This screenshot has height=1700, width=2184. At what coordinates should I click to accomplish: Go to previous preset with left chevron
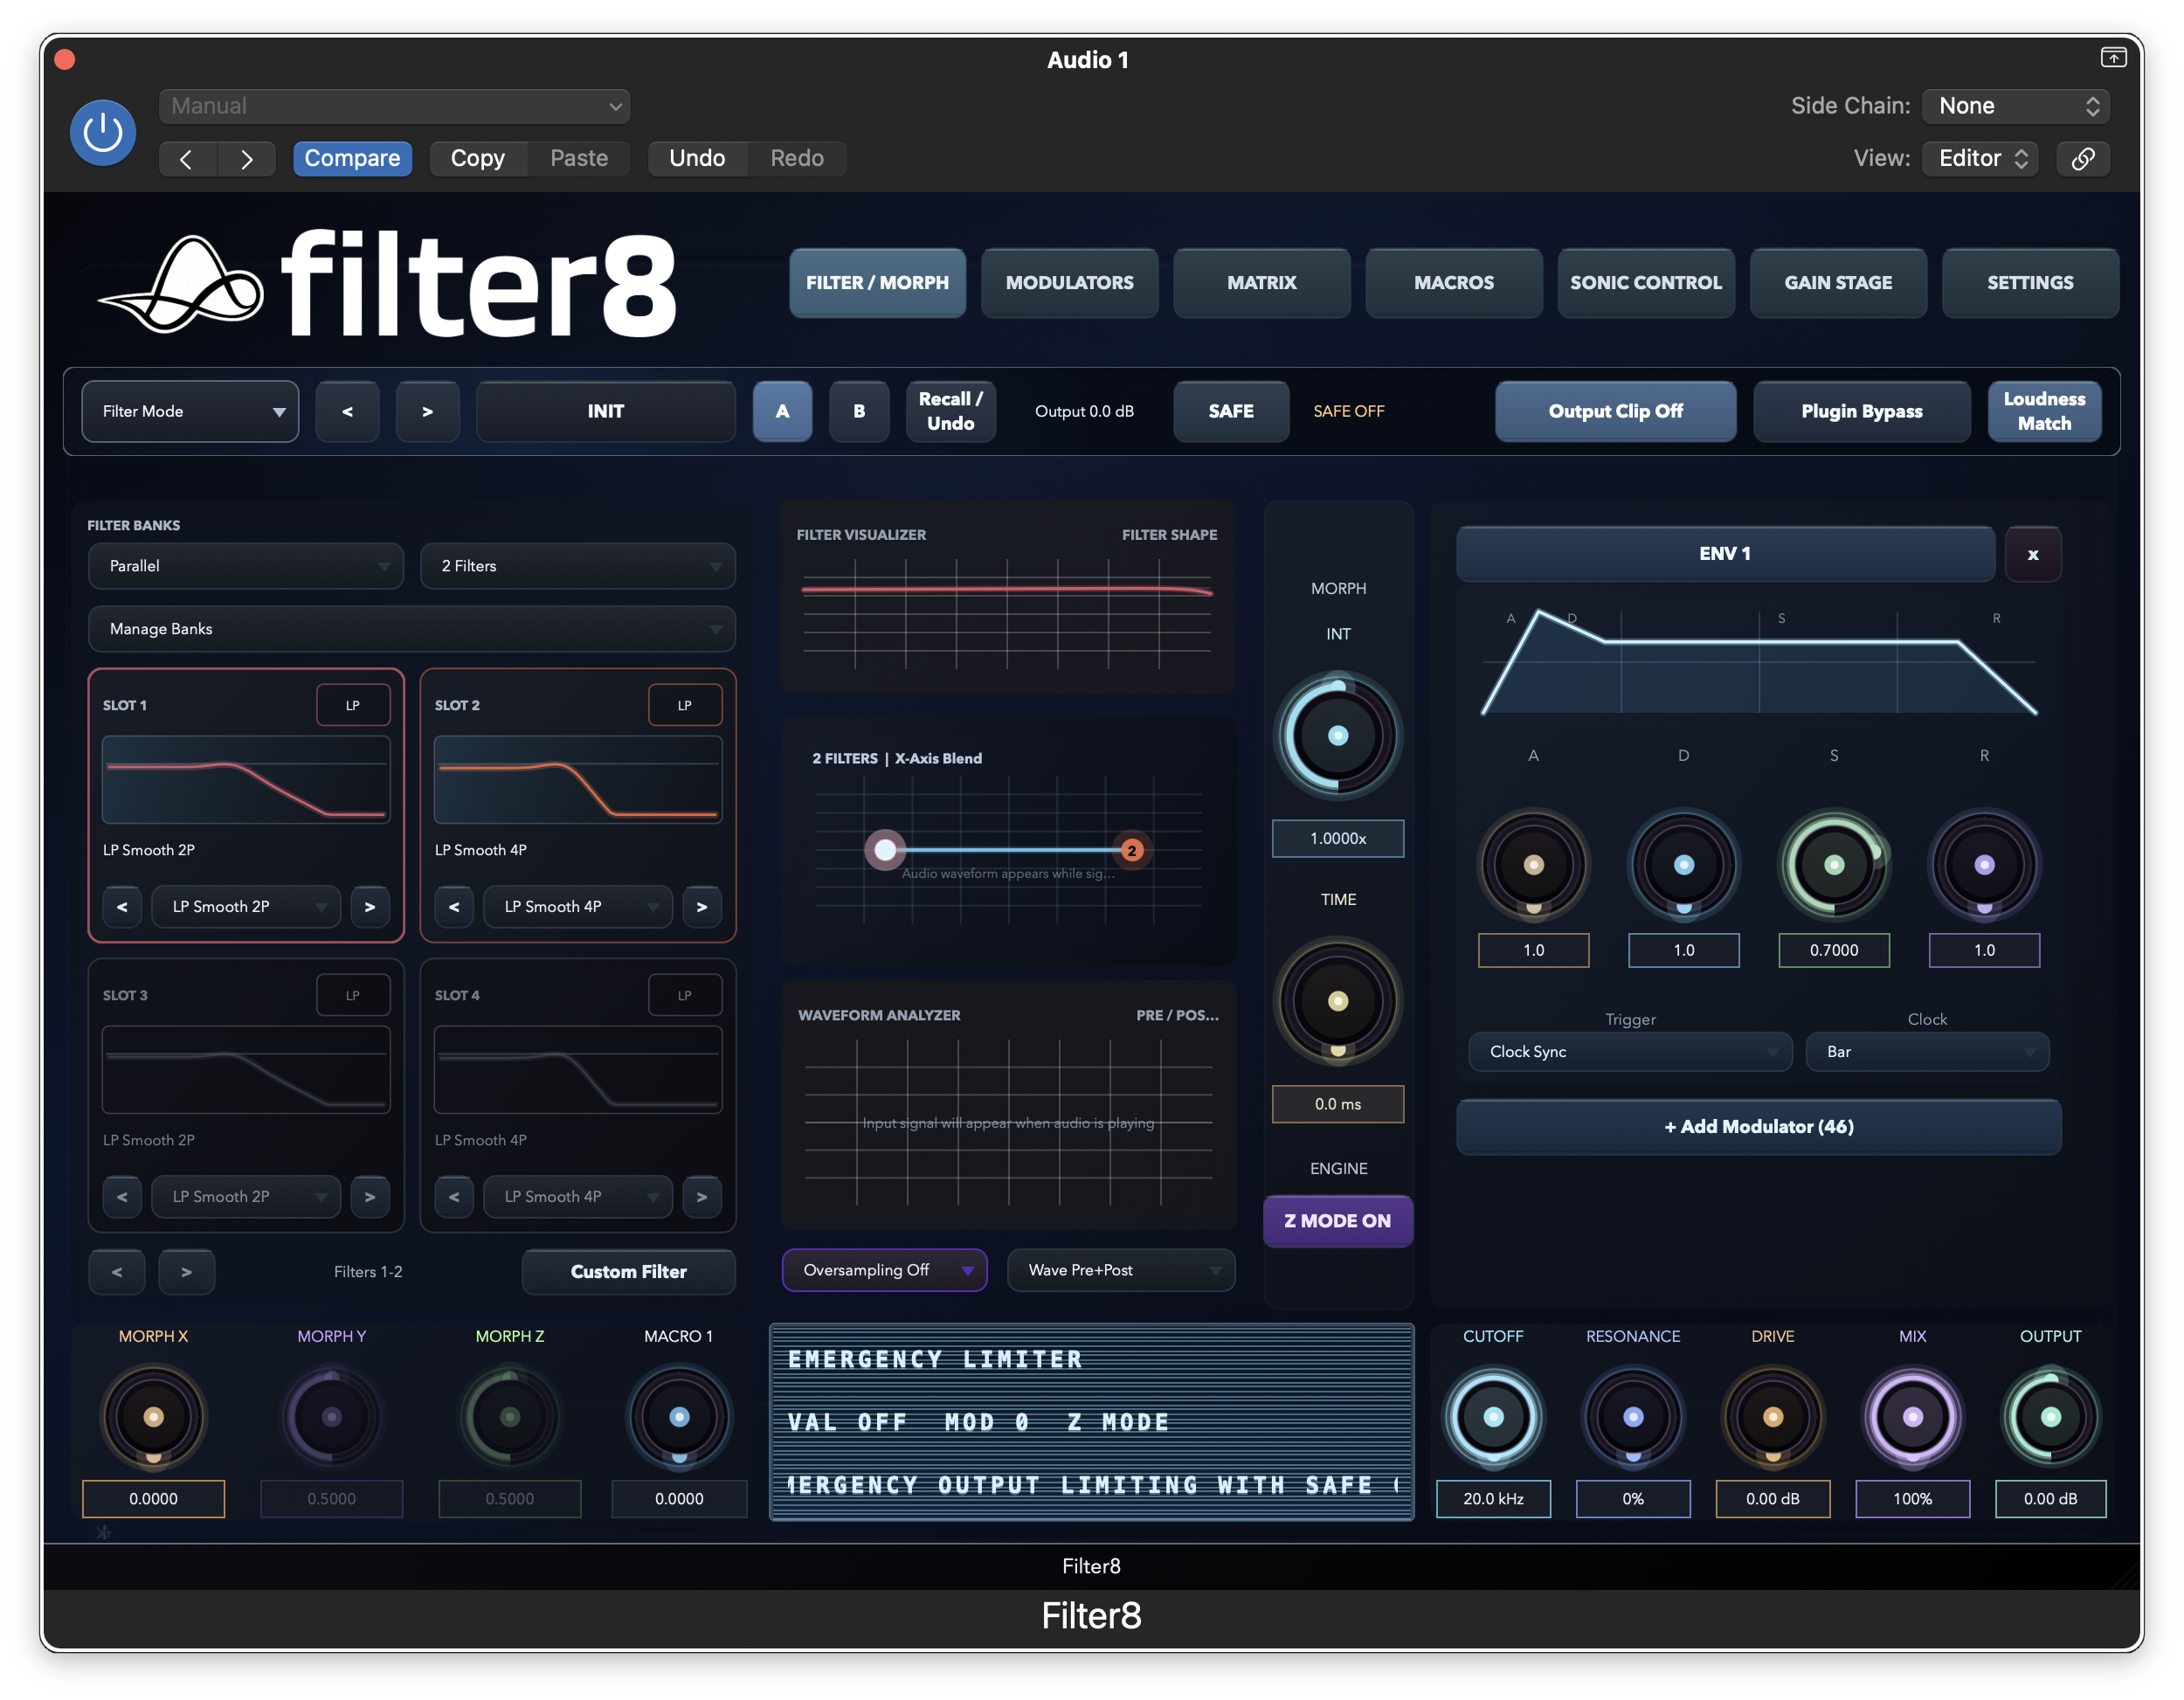(187, 159)
